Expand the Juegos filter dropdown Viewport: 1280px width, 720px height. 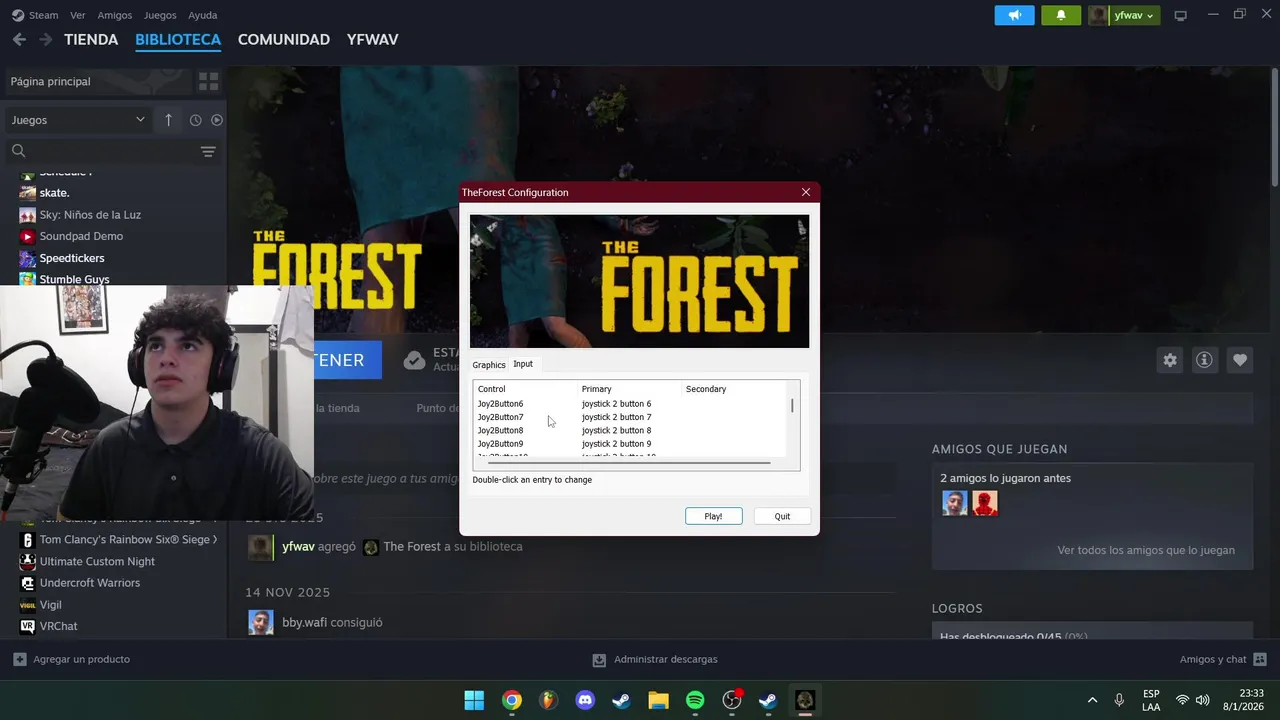point(77,120)
